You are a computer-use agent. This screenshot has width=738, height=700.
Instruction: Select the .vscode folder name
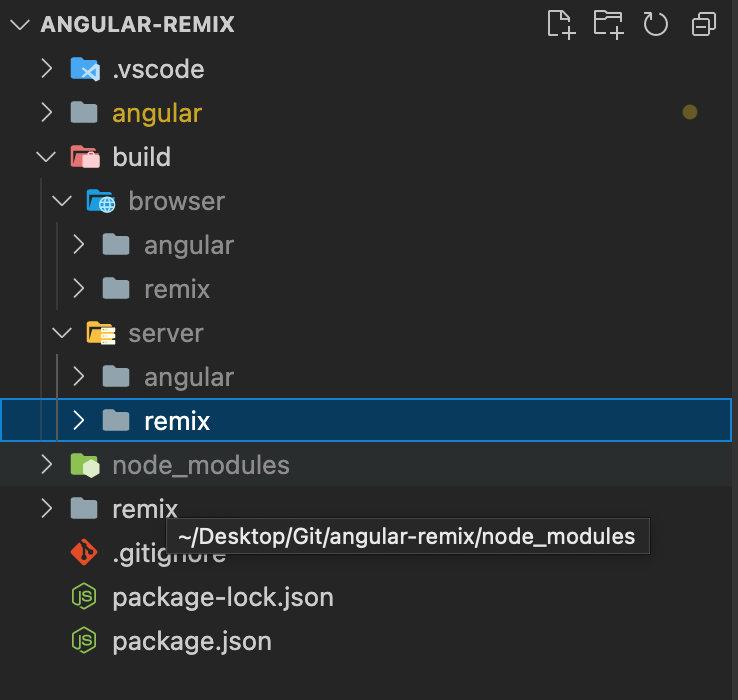(159, 70)
